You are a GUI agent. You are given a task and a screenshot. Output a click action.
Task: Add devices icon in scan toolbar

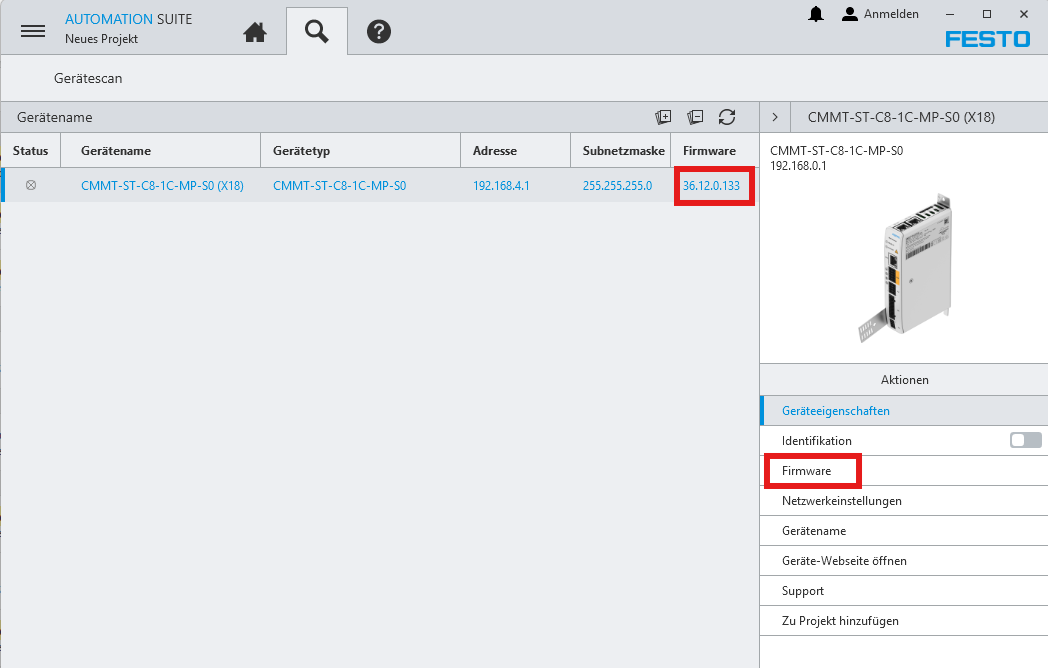coord(663,117)
